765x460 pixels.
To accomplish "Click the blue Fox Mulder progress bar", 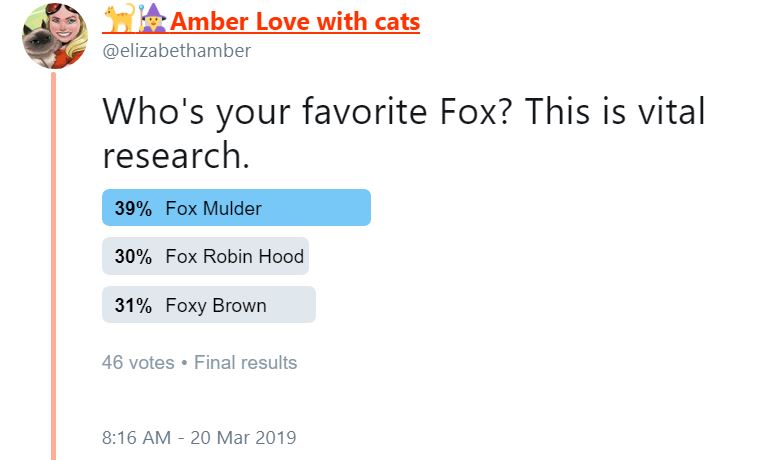I will pyautogui.click(x=236, y=207).
